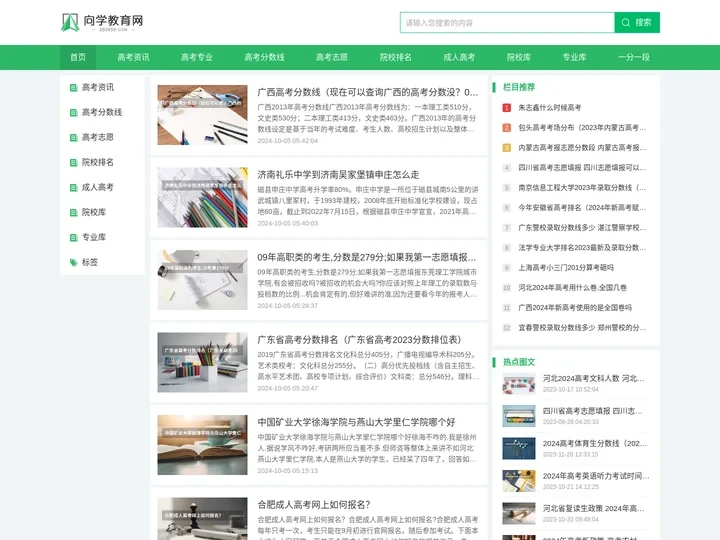Open 高考志愿 in the top navigation bar
The width and height of the screenshot is (720, 540).
click(332, 57)
